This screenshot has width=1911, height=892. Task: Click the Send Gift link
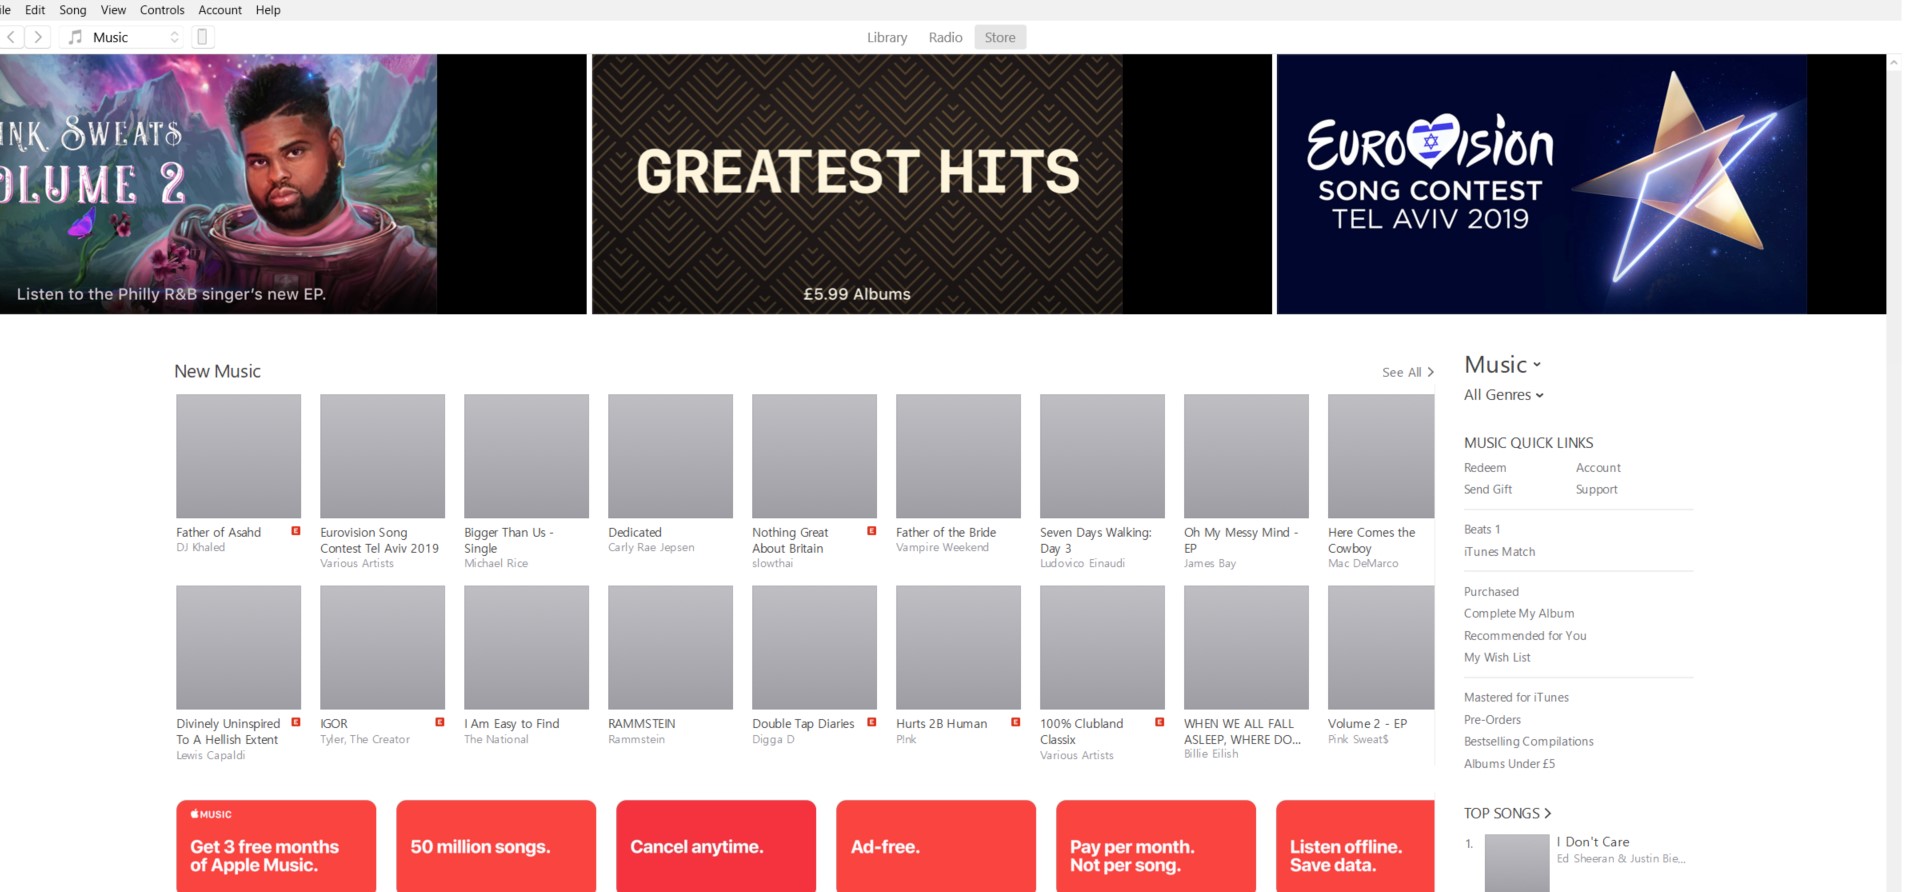click(1488, 490)
